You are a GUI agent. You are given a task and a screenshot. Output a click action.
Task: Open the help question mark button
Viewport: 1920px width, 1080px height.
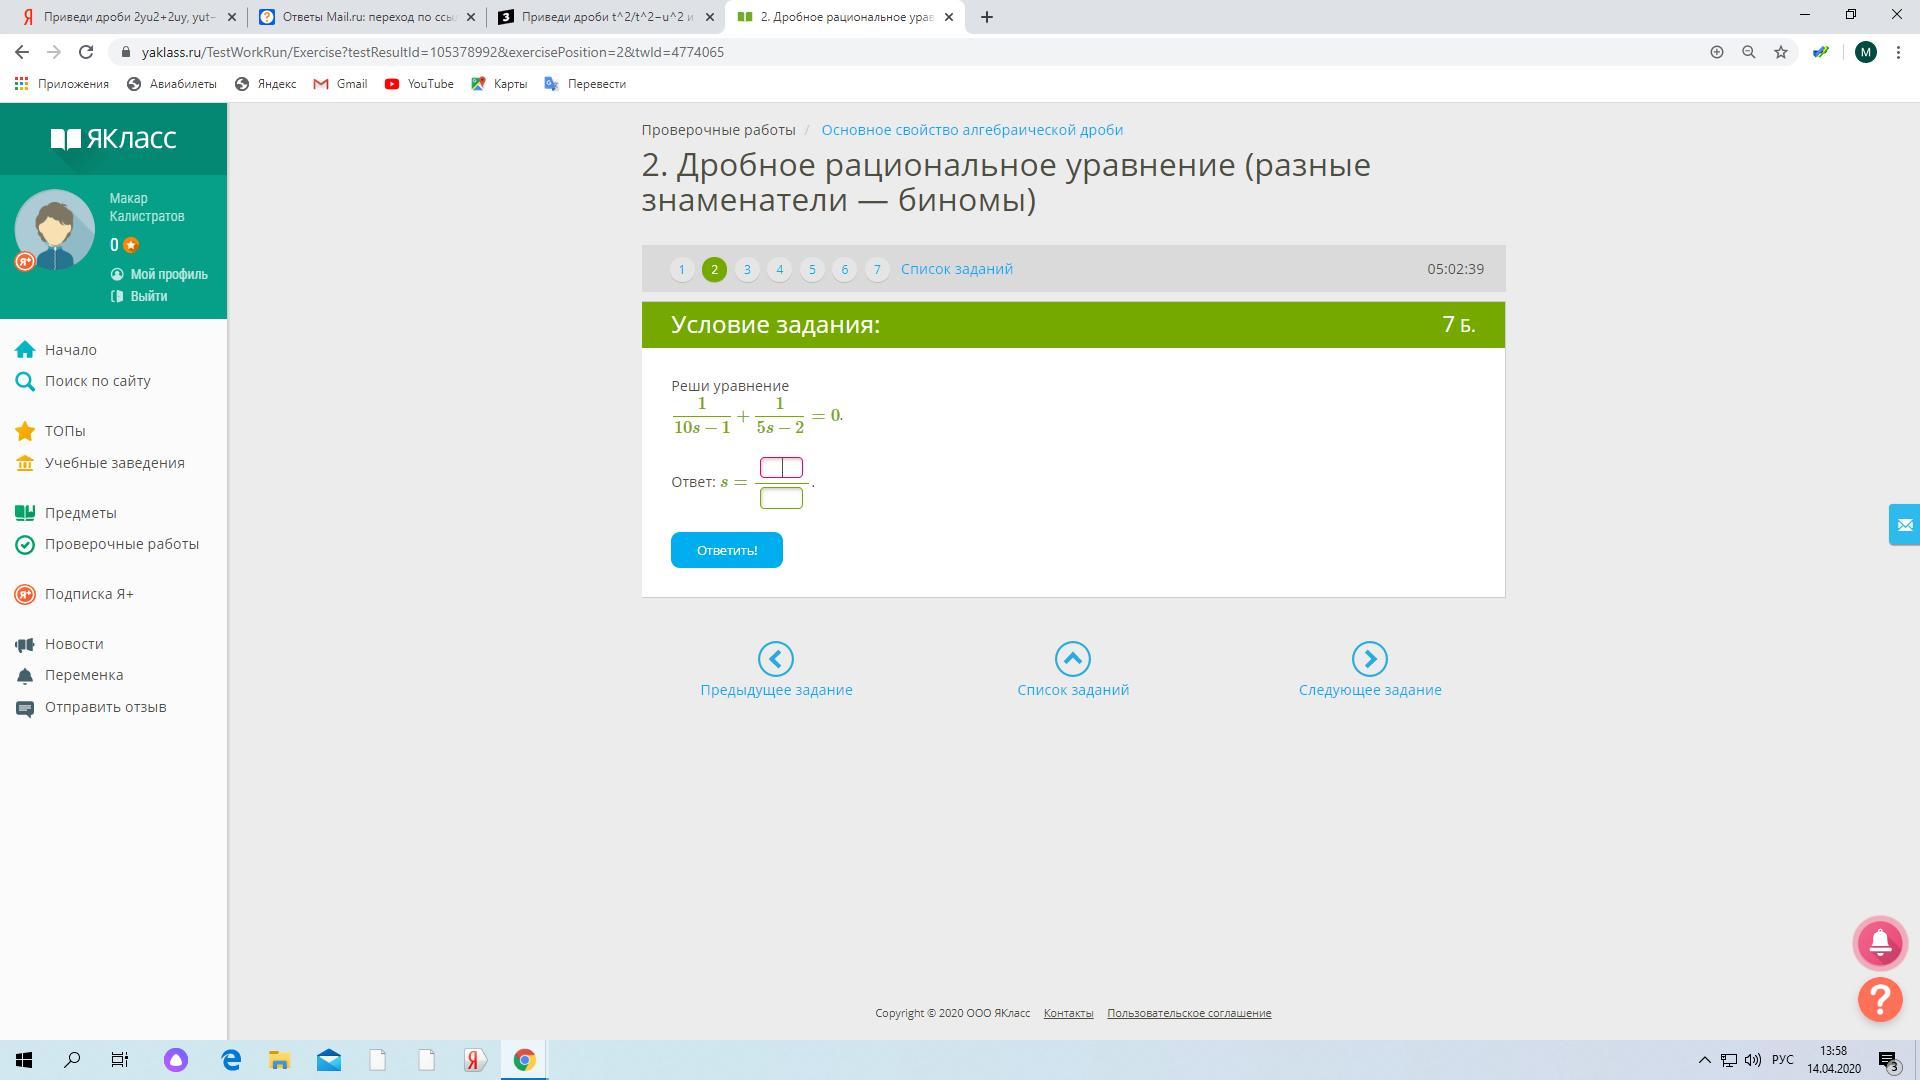pos(1880,998)
